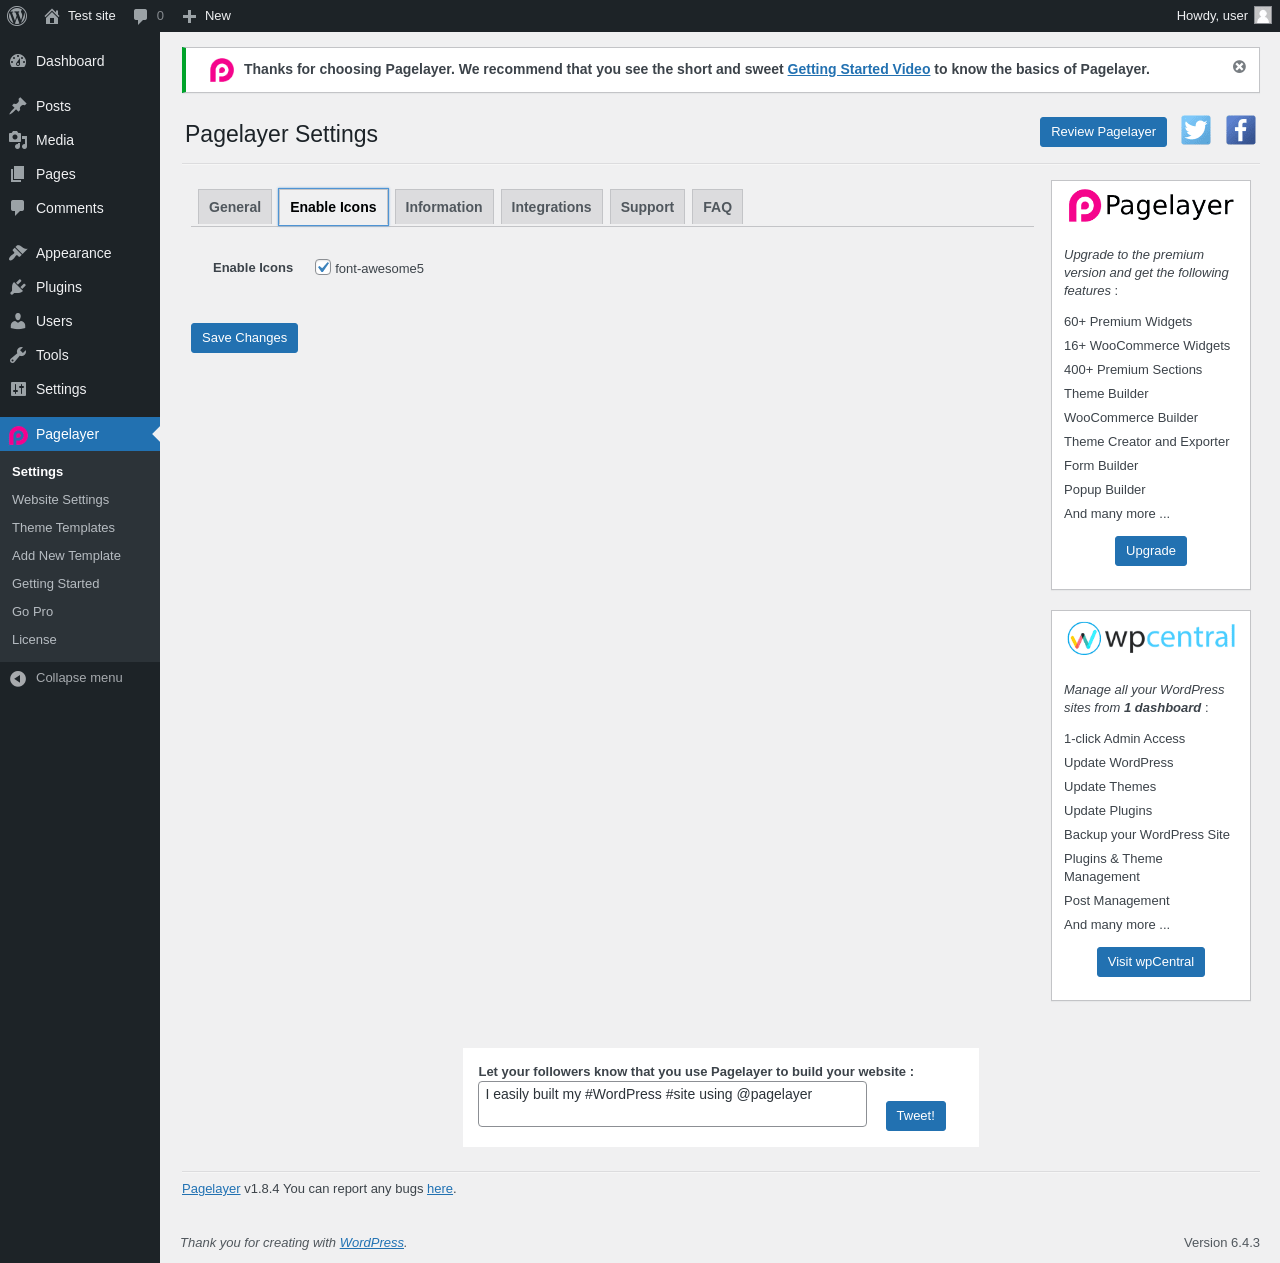The height and width of the screenshot is (1263, 1280).
Task: Click Howdy, user account menu
Action: tap(1224, 16)
